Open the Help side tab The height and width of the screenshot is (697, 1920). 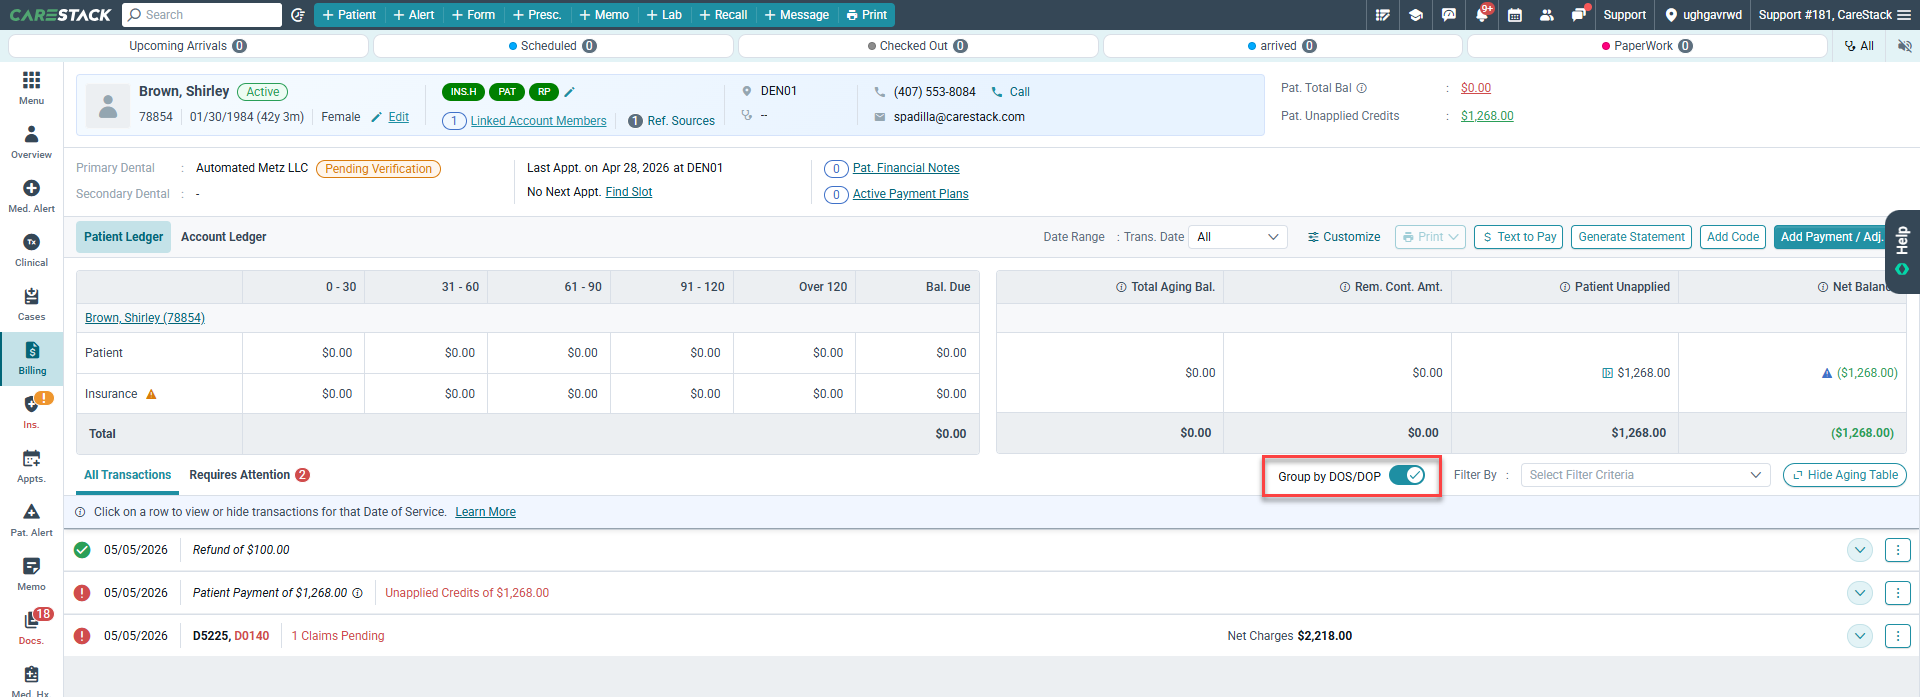tap(1902, 251)
